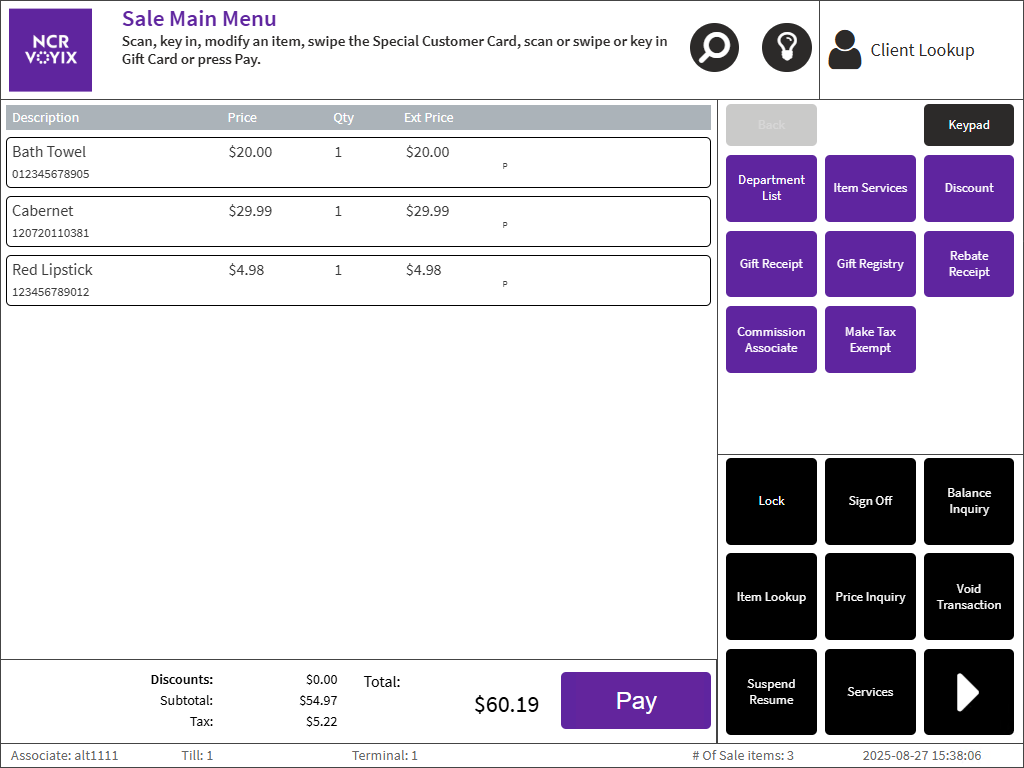Select the Red Lipstick line item

pos(358,280)
